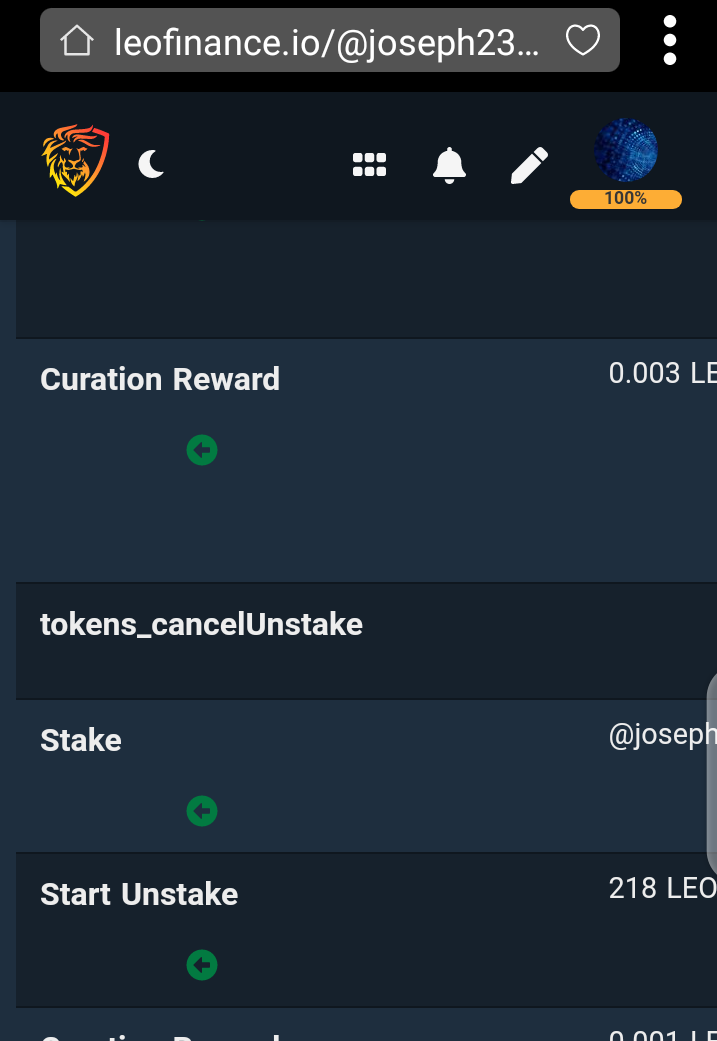The width and height of the screenshot is (717, 1041).
Task: Click the 100% voting power bar
Action: click(x=626, y=199)
